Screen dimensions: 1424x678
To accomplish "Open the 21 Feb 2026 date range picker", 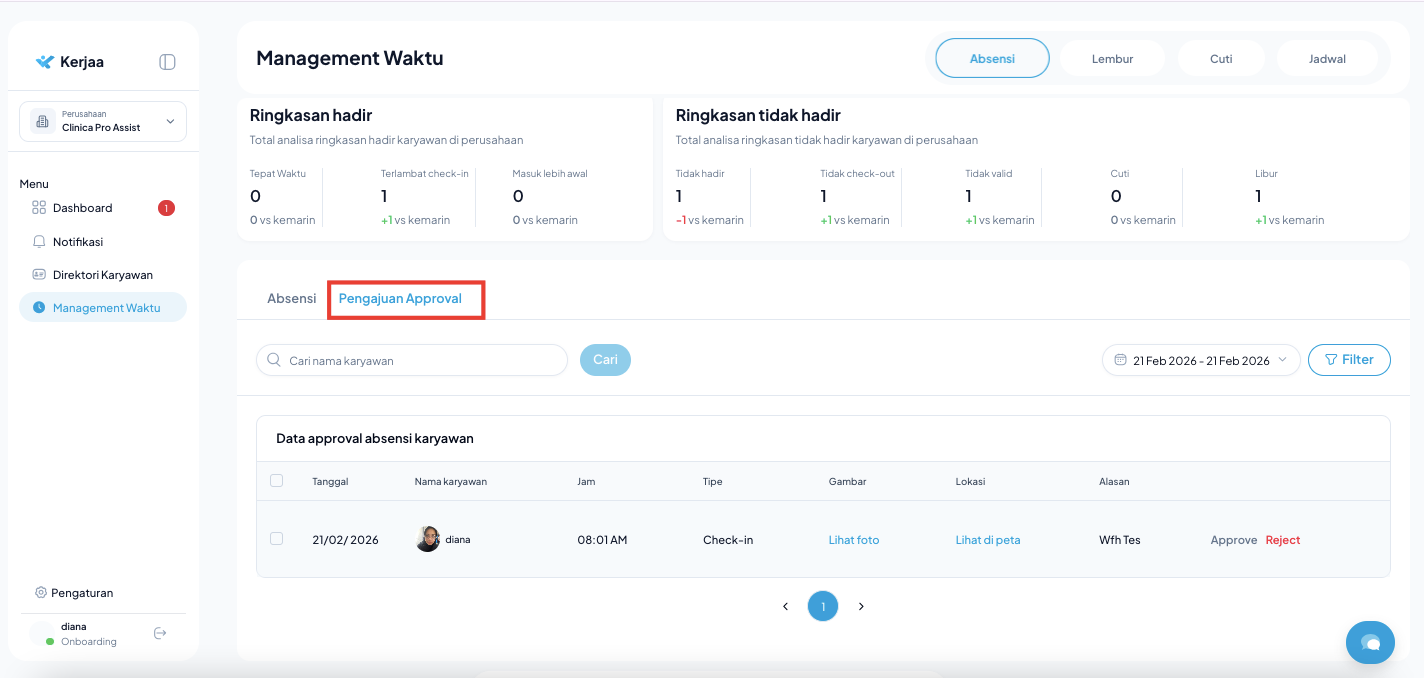I will point(1200,360).
